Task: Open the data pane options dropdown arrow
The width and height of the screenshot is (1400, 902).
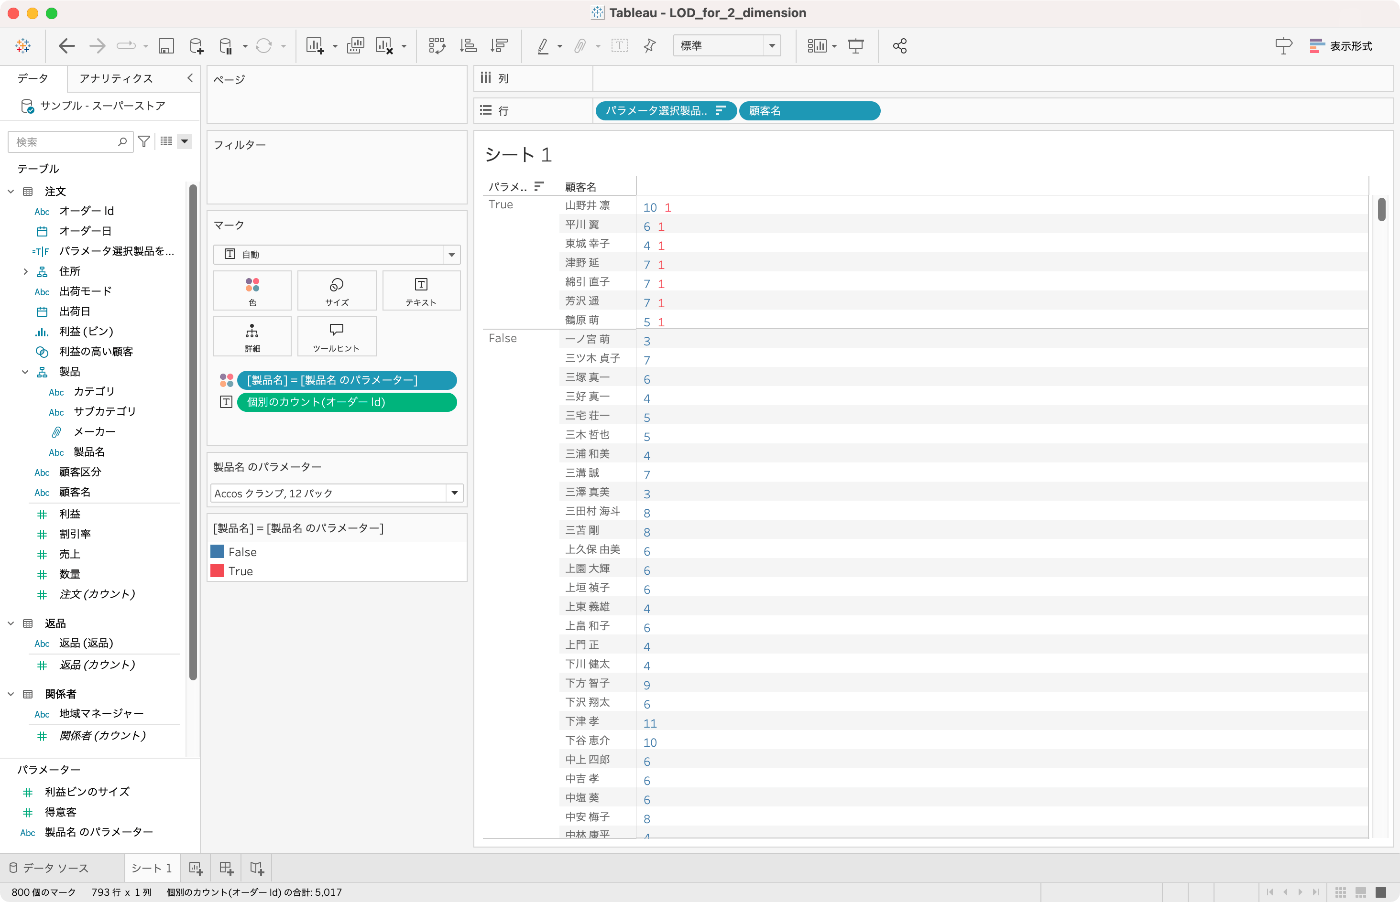Action: tap(184, 142)
